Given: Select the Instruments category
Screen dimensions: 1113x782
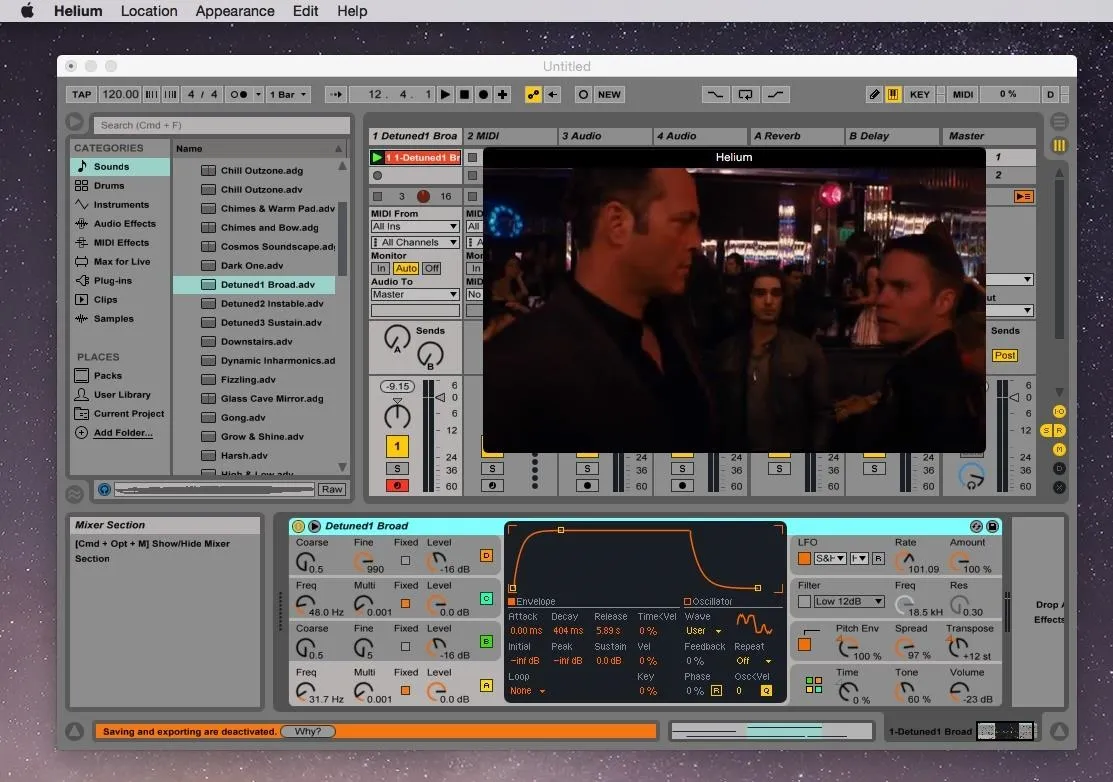Looking at the screenshot, I should tap(120, 204).
